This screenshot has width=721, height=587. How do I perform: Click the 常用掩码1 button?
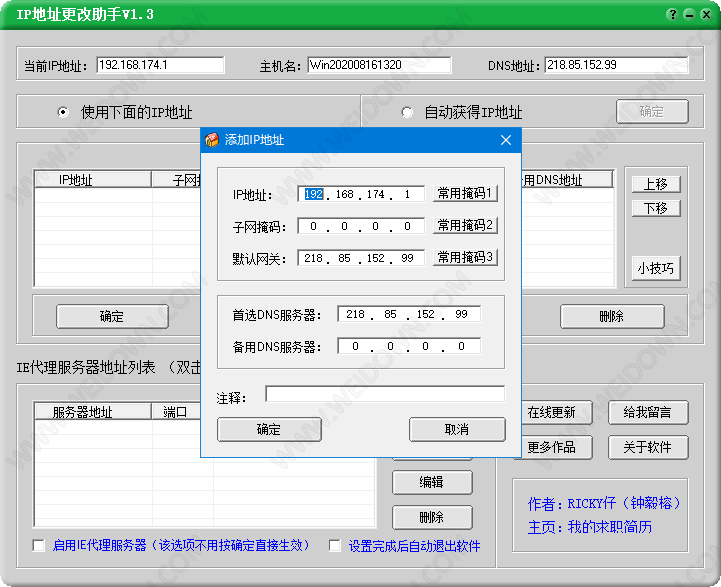[465, 194]
